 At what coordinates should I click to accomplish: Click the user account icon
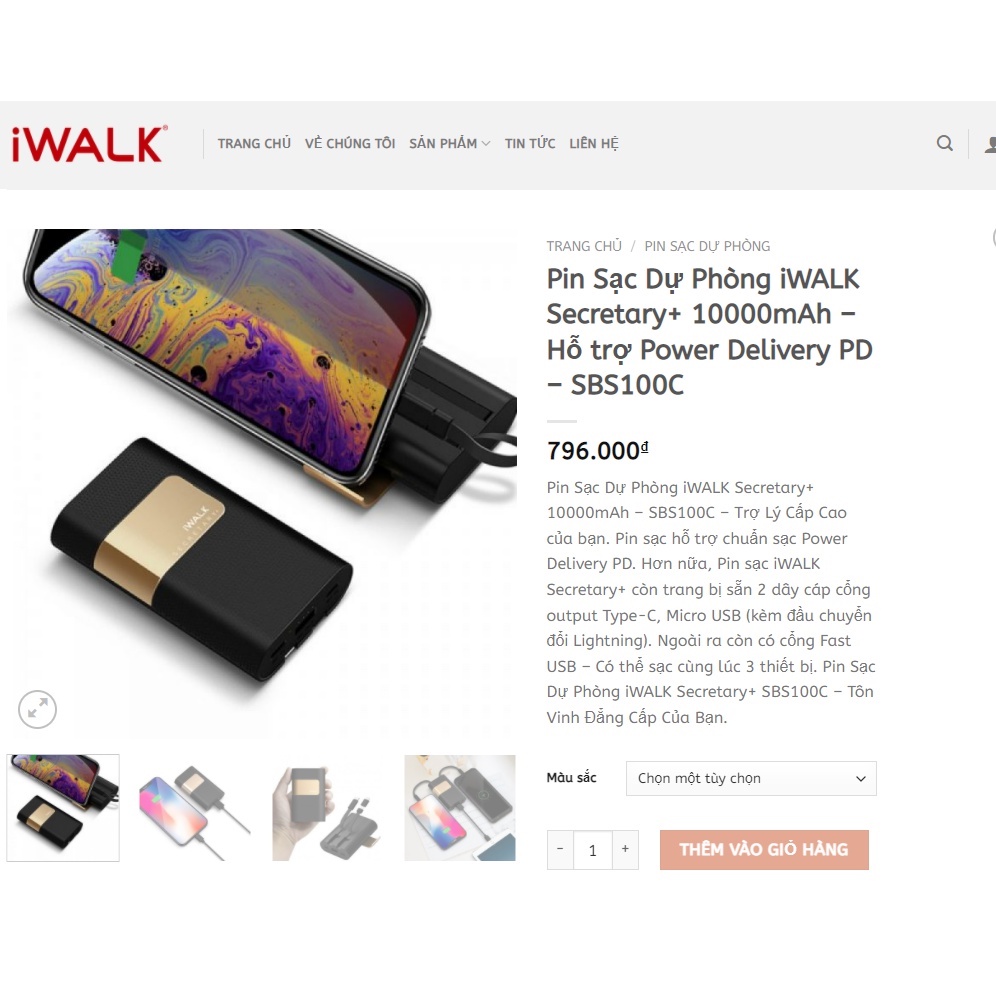coord(990,144)
